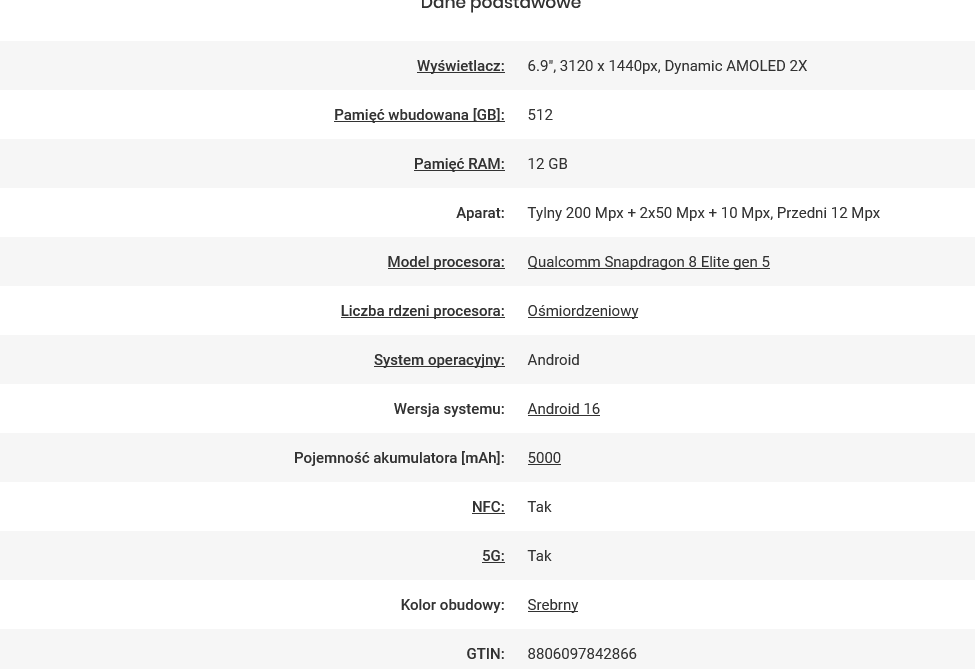Click the NFC label link
975x669 pixels.
488,507
